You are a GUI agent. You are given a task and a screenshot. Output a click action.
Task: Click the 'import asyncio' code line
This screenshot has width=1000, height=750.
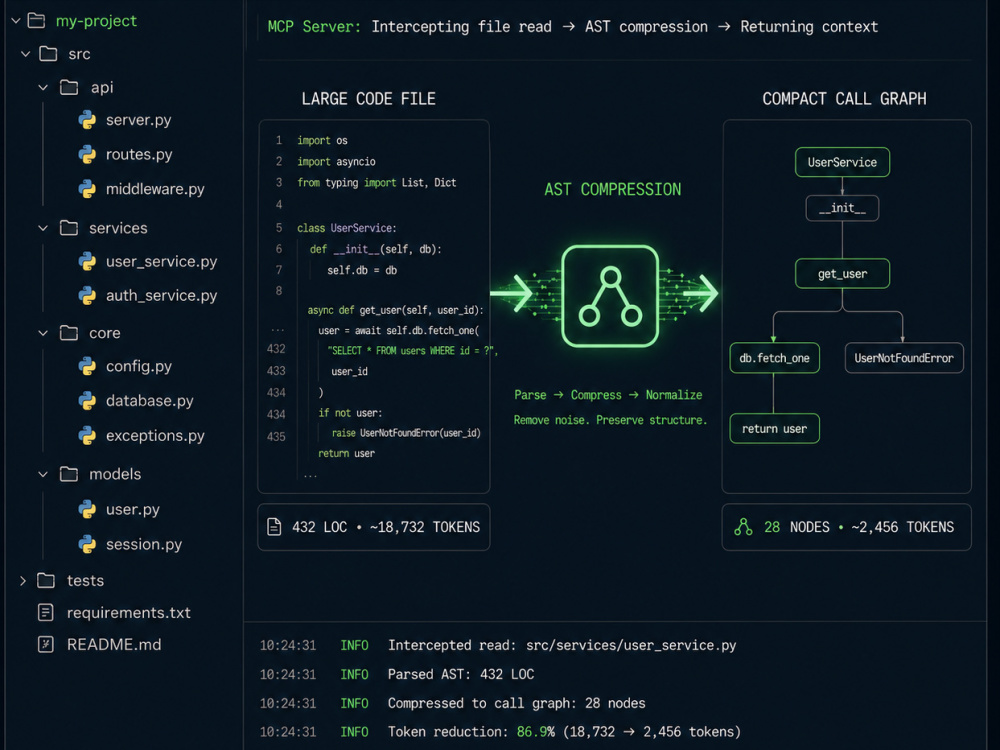[x=336, y=161]
